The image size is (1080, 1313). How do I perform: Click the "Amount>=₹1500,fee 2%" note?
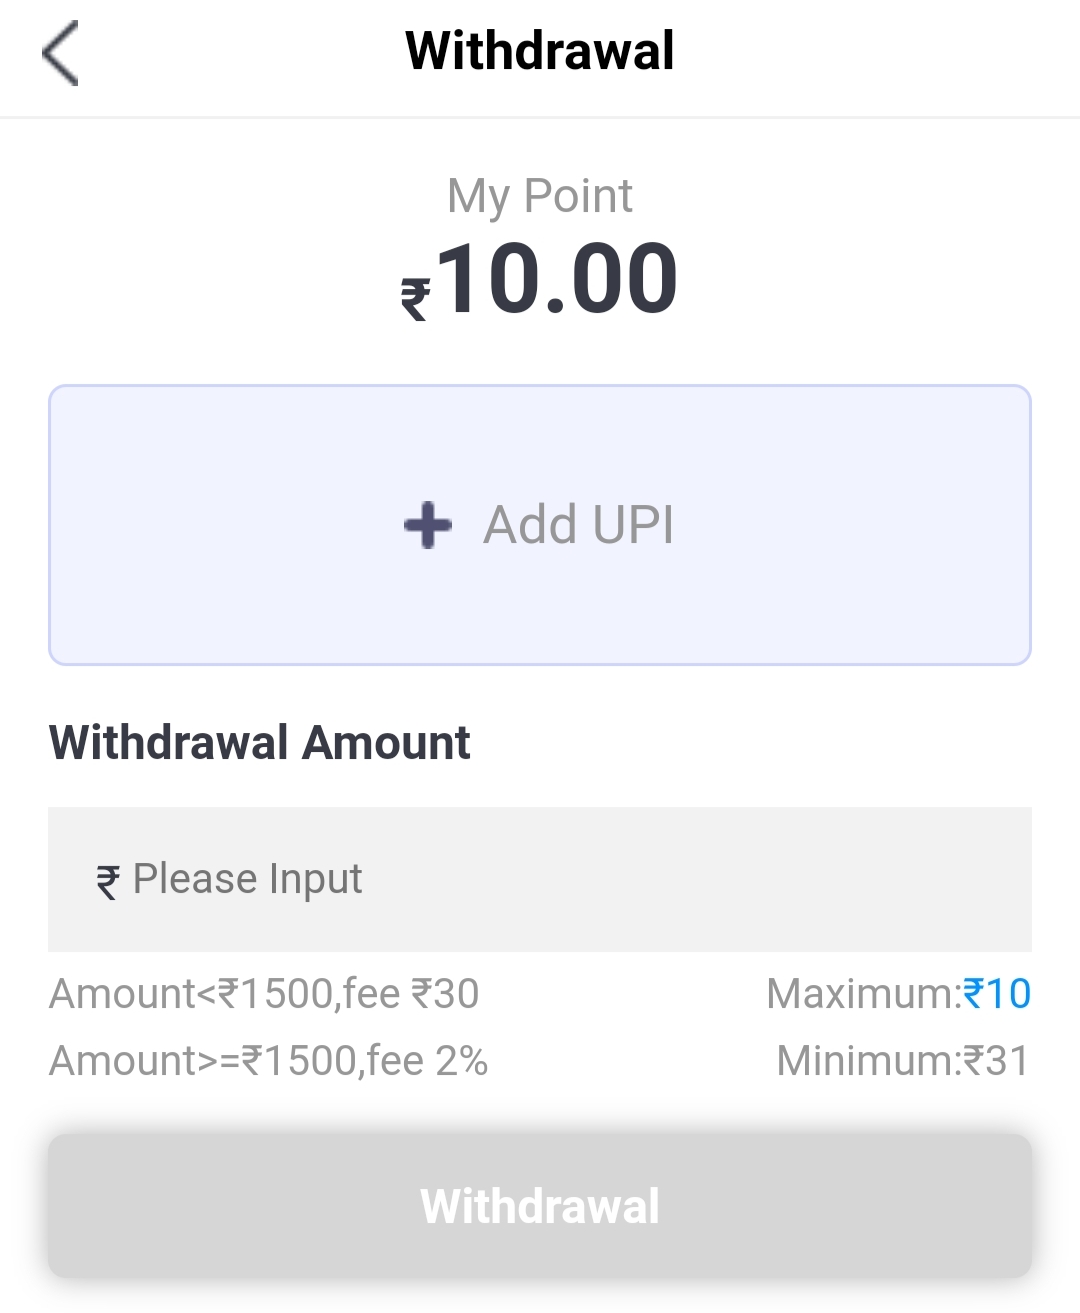click(268, 1061)
